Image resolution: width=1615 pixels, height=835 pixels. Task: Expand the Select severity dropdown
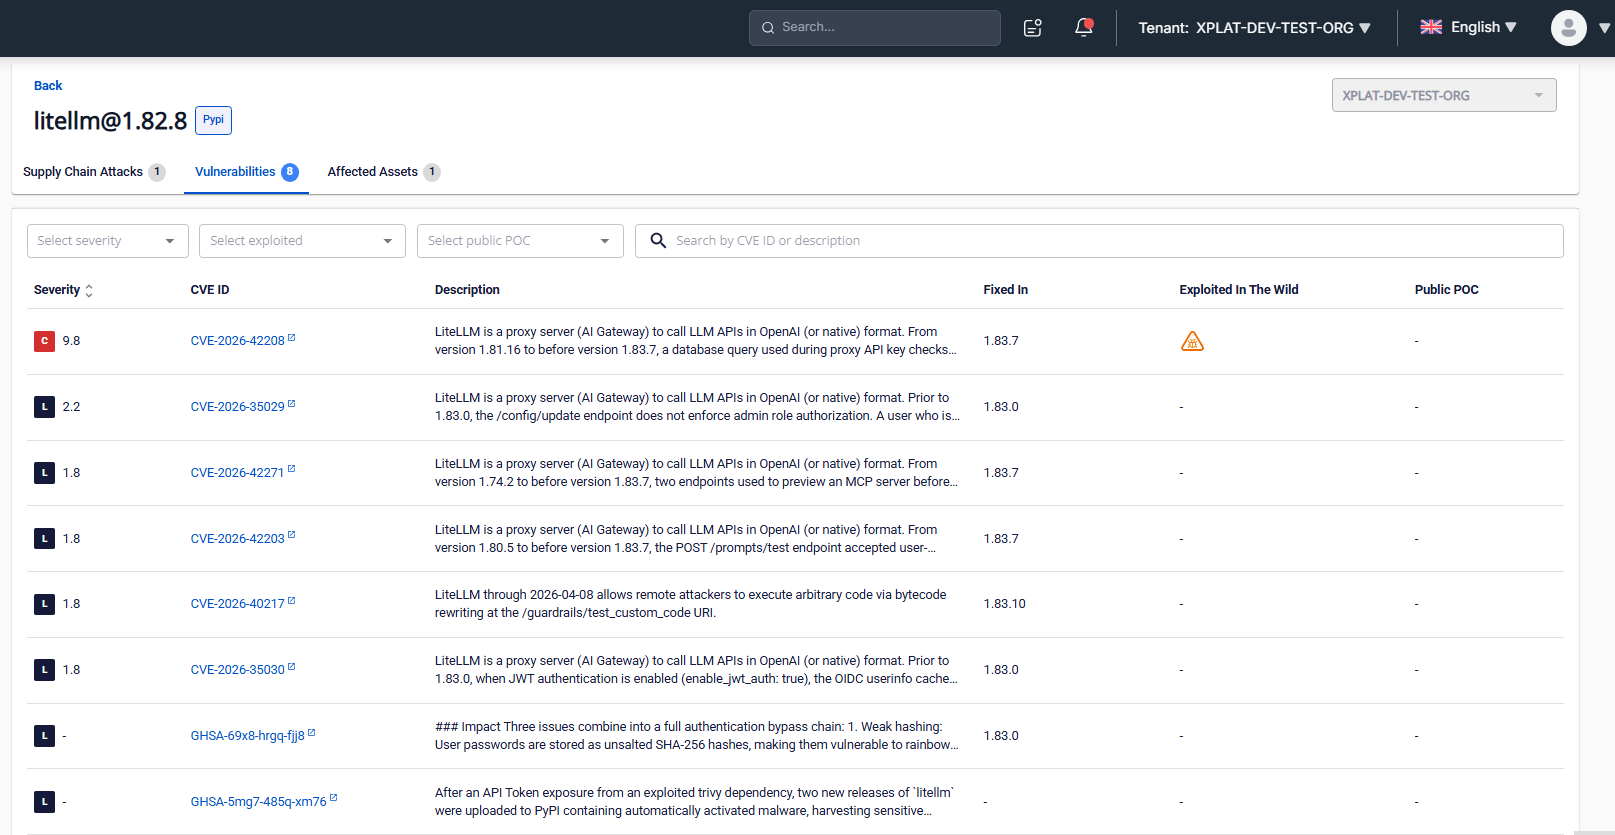[x=108, y=241]
